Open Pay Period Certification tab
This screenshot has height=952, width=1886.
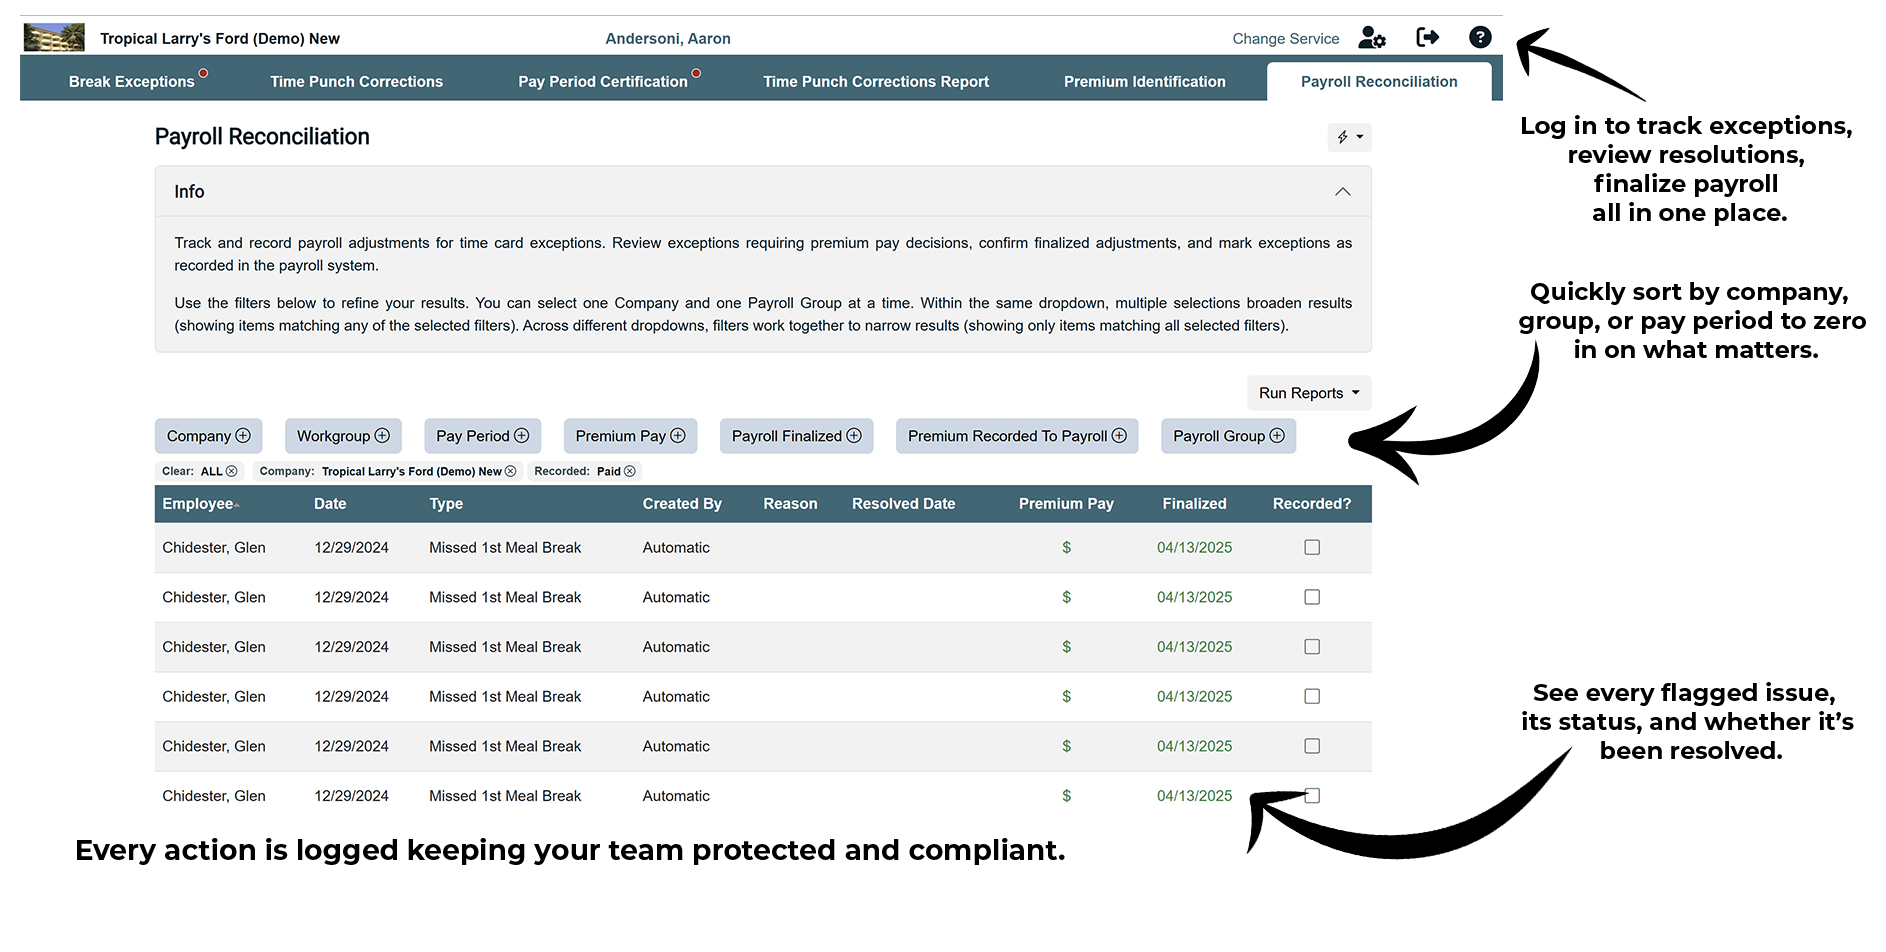coord(602,82)
